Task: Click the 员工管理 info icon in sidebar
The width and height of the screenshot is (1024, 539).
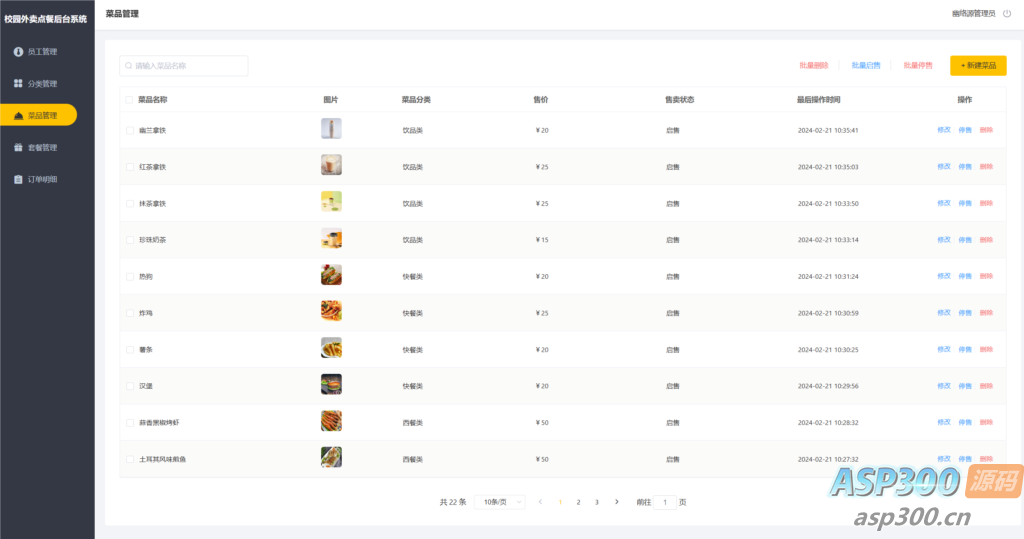Action: pyautogui.click(x=18, y=51)
